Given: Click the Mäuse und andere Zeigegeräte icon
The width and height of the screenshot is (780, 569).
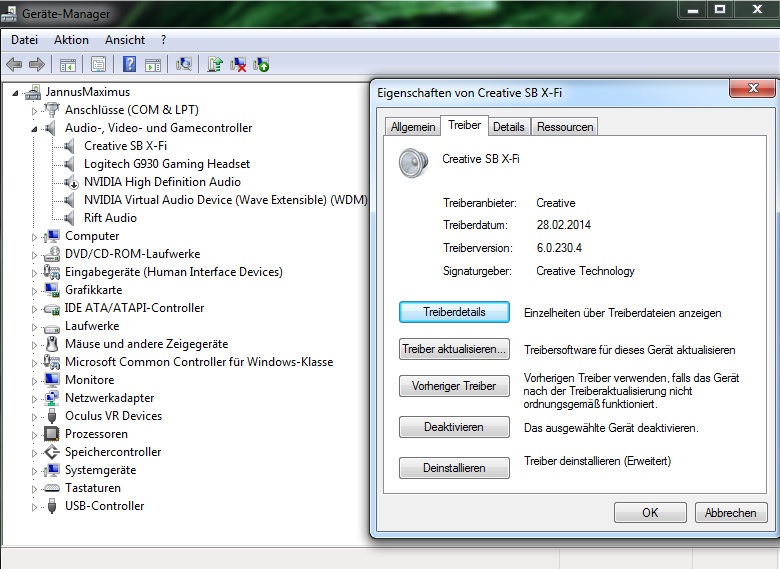Looking at the screenshot, I should click(x=52, y=344).
